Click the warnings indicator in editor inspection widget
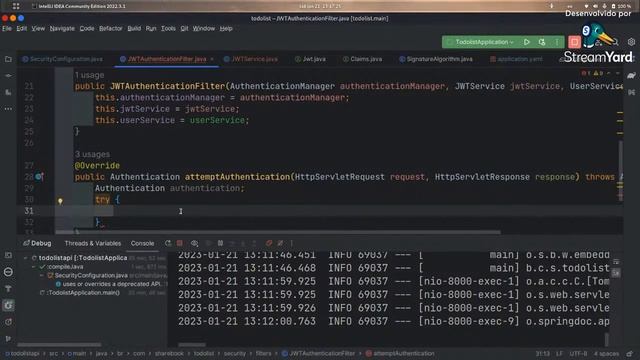 [598, 73]
